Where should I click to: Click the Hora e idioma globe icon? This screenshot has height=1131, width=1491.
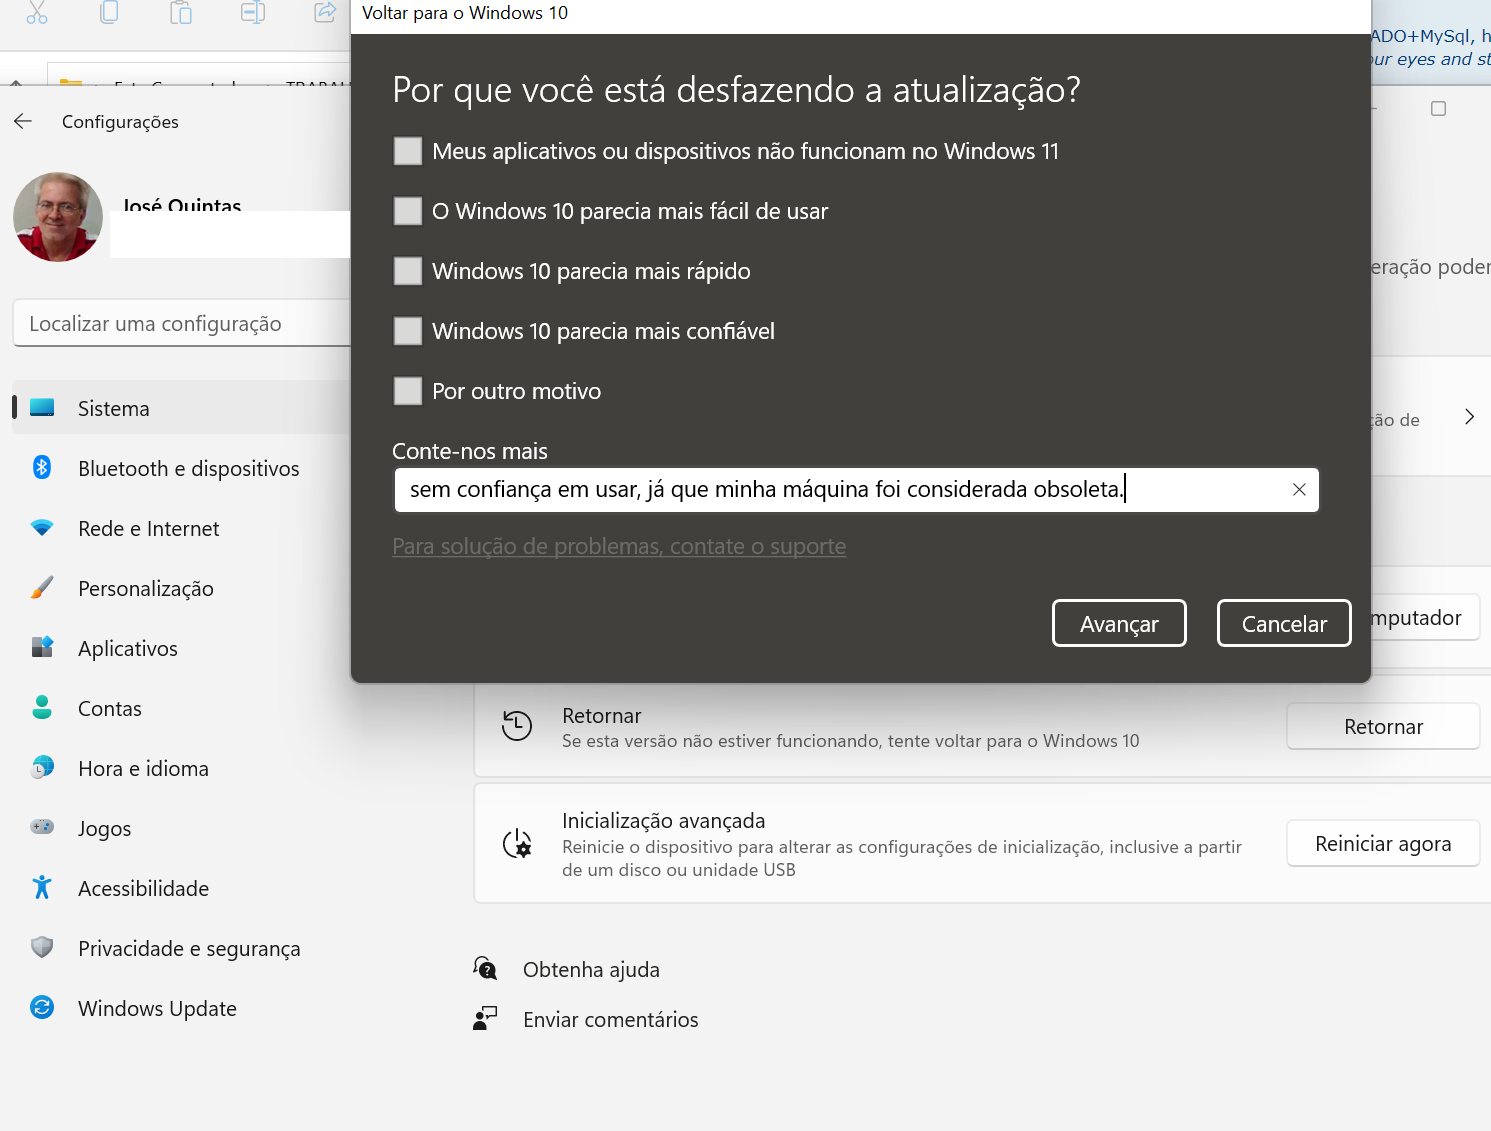[42, 767]
